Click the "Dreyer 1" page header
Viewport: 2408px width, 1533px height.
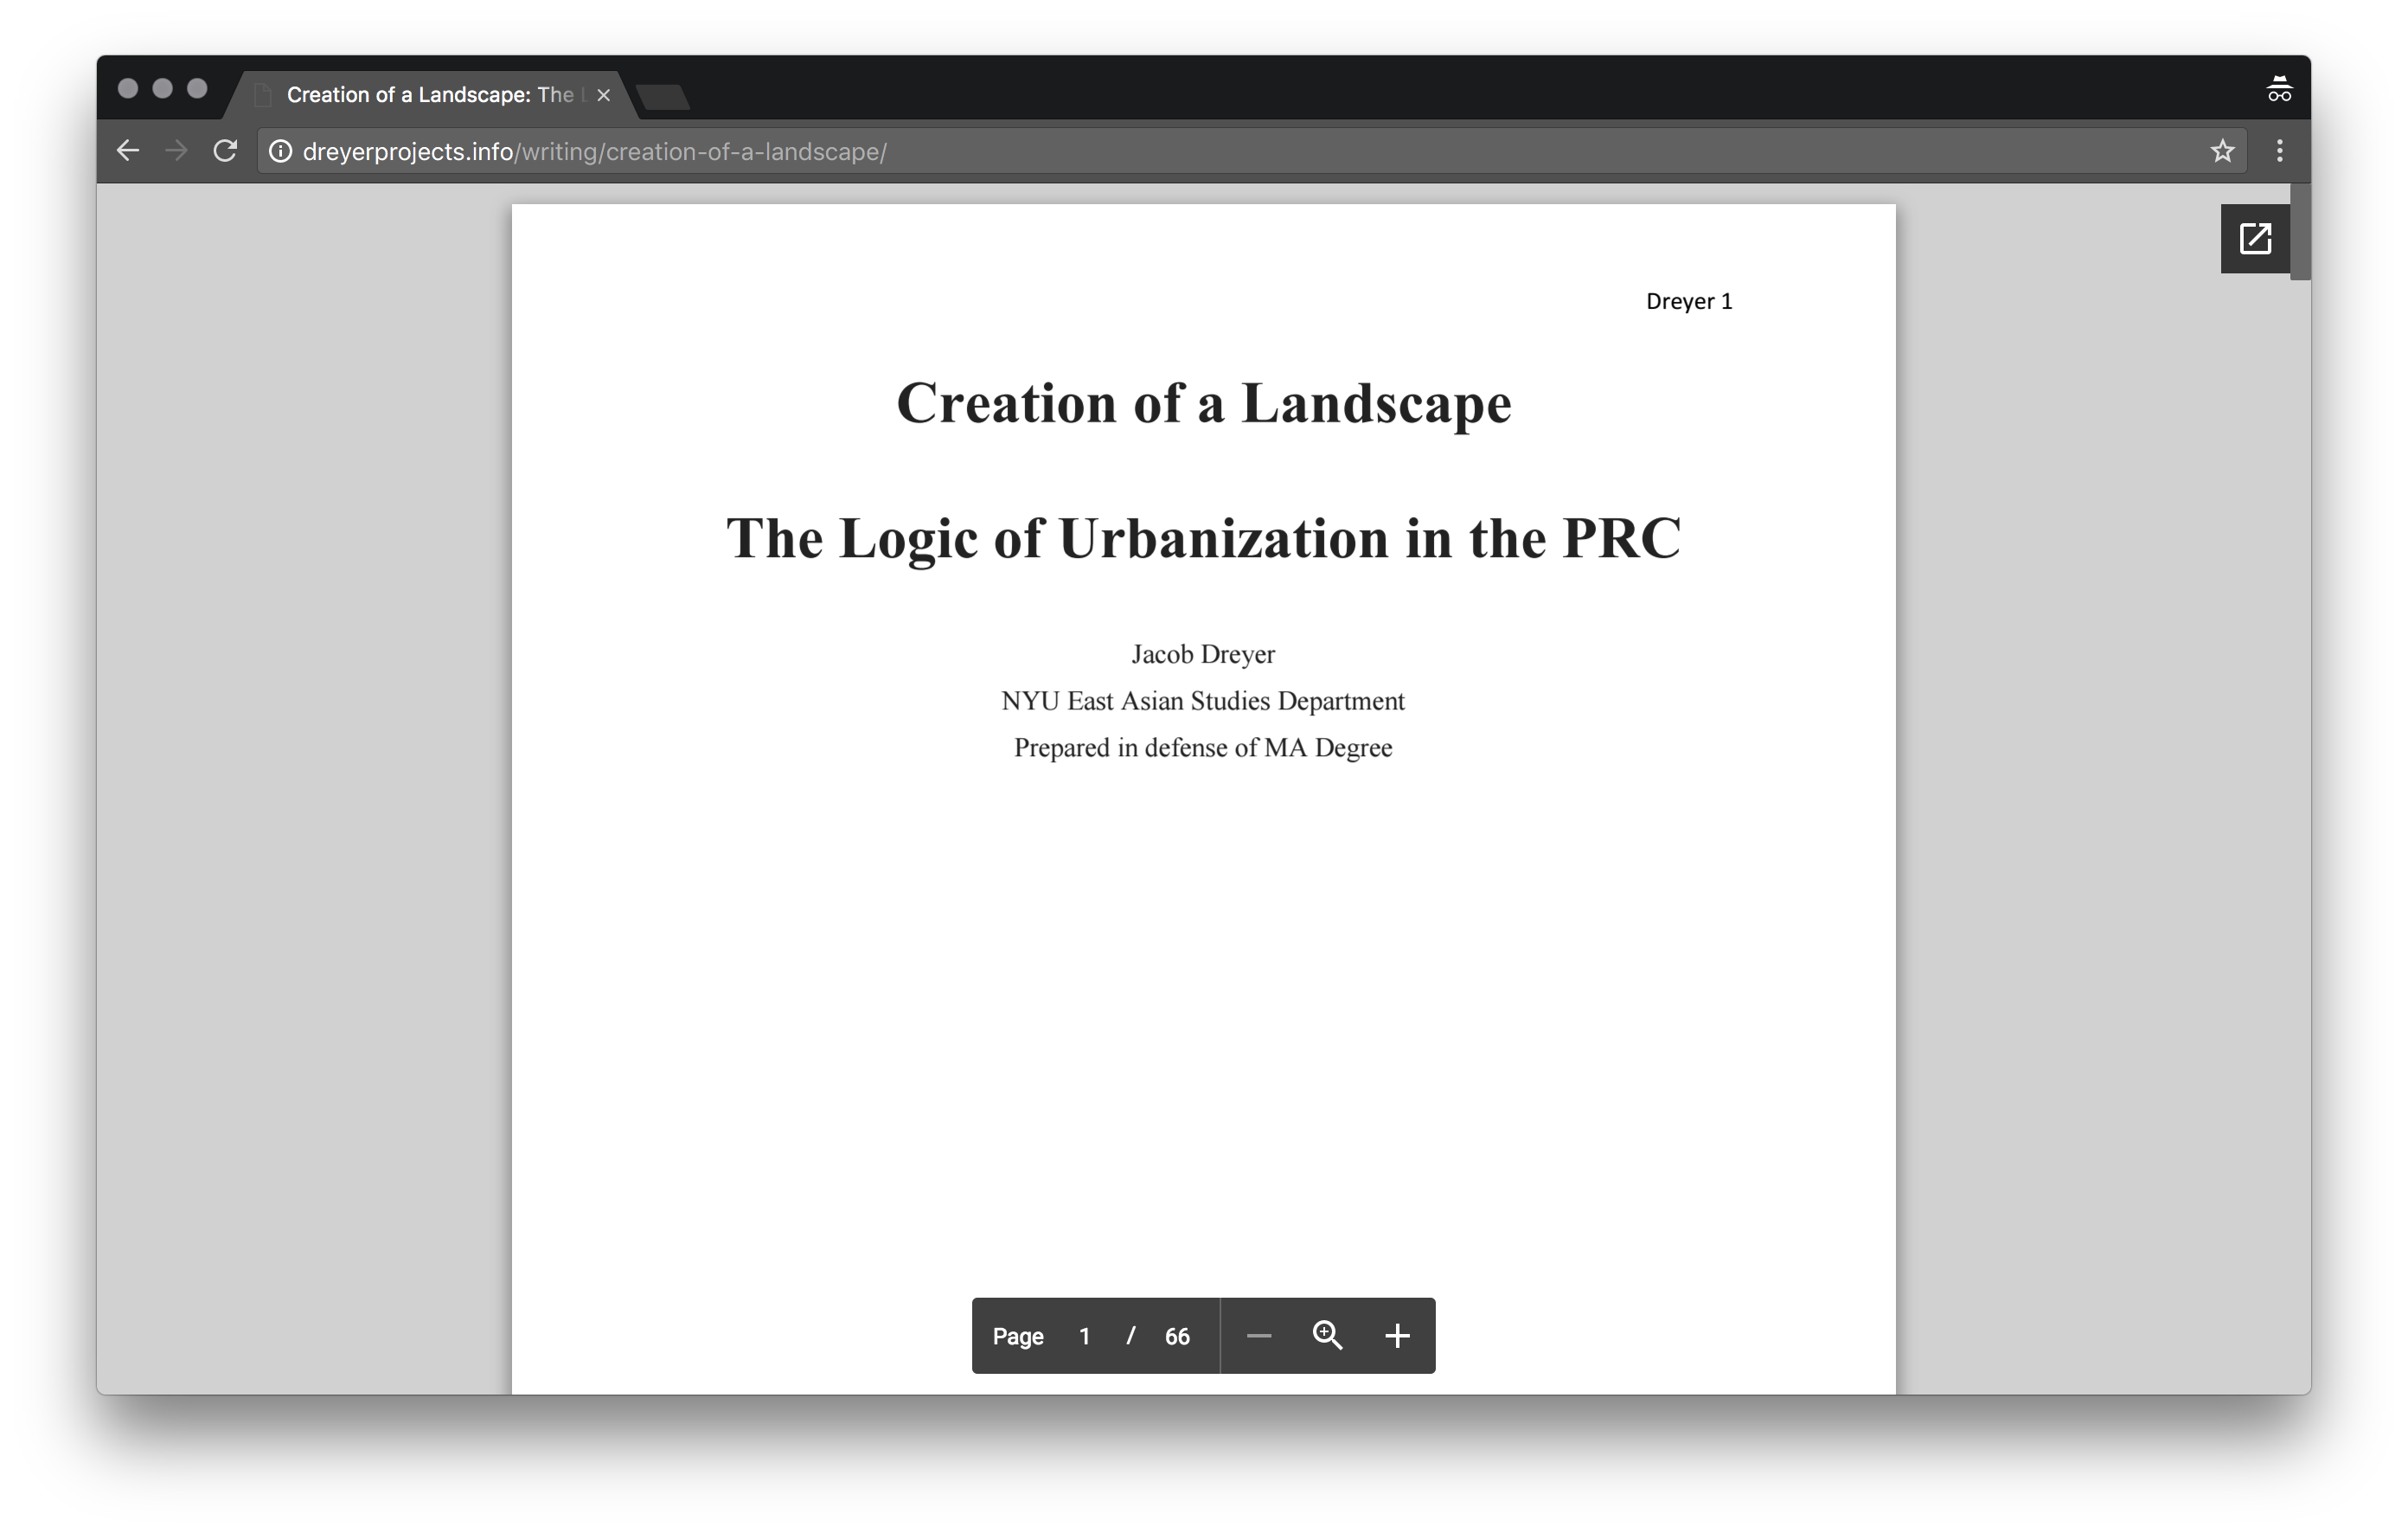tap(1689, 301)
